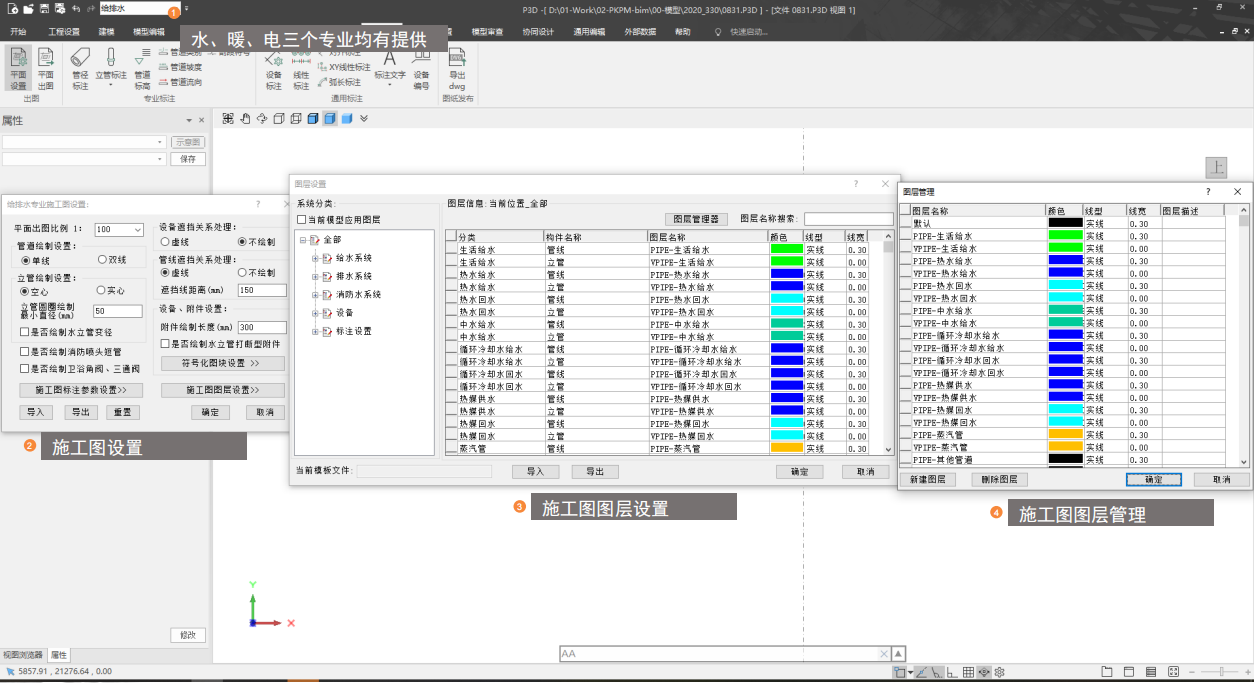Switch to the 协同设计 ribbon tab
Screen dimensions: 1254x683
[x=537, y=32]
